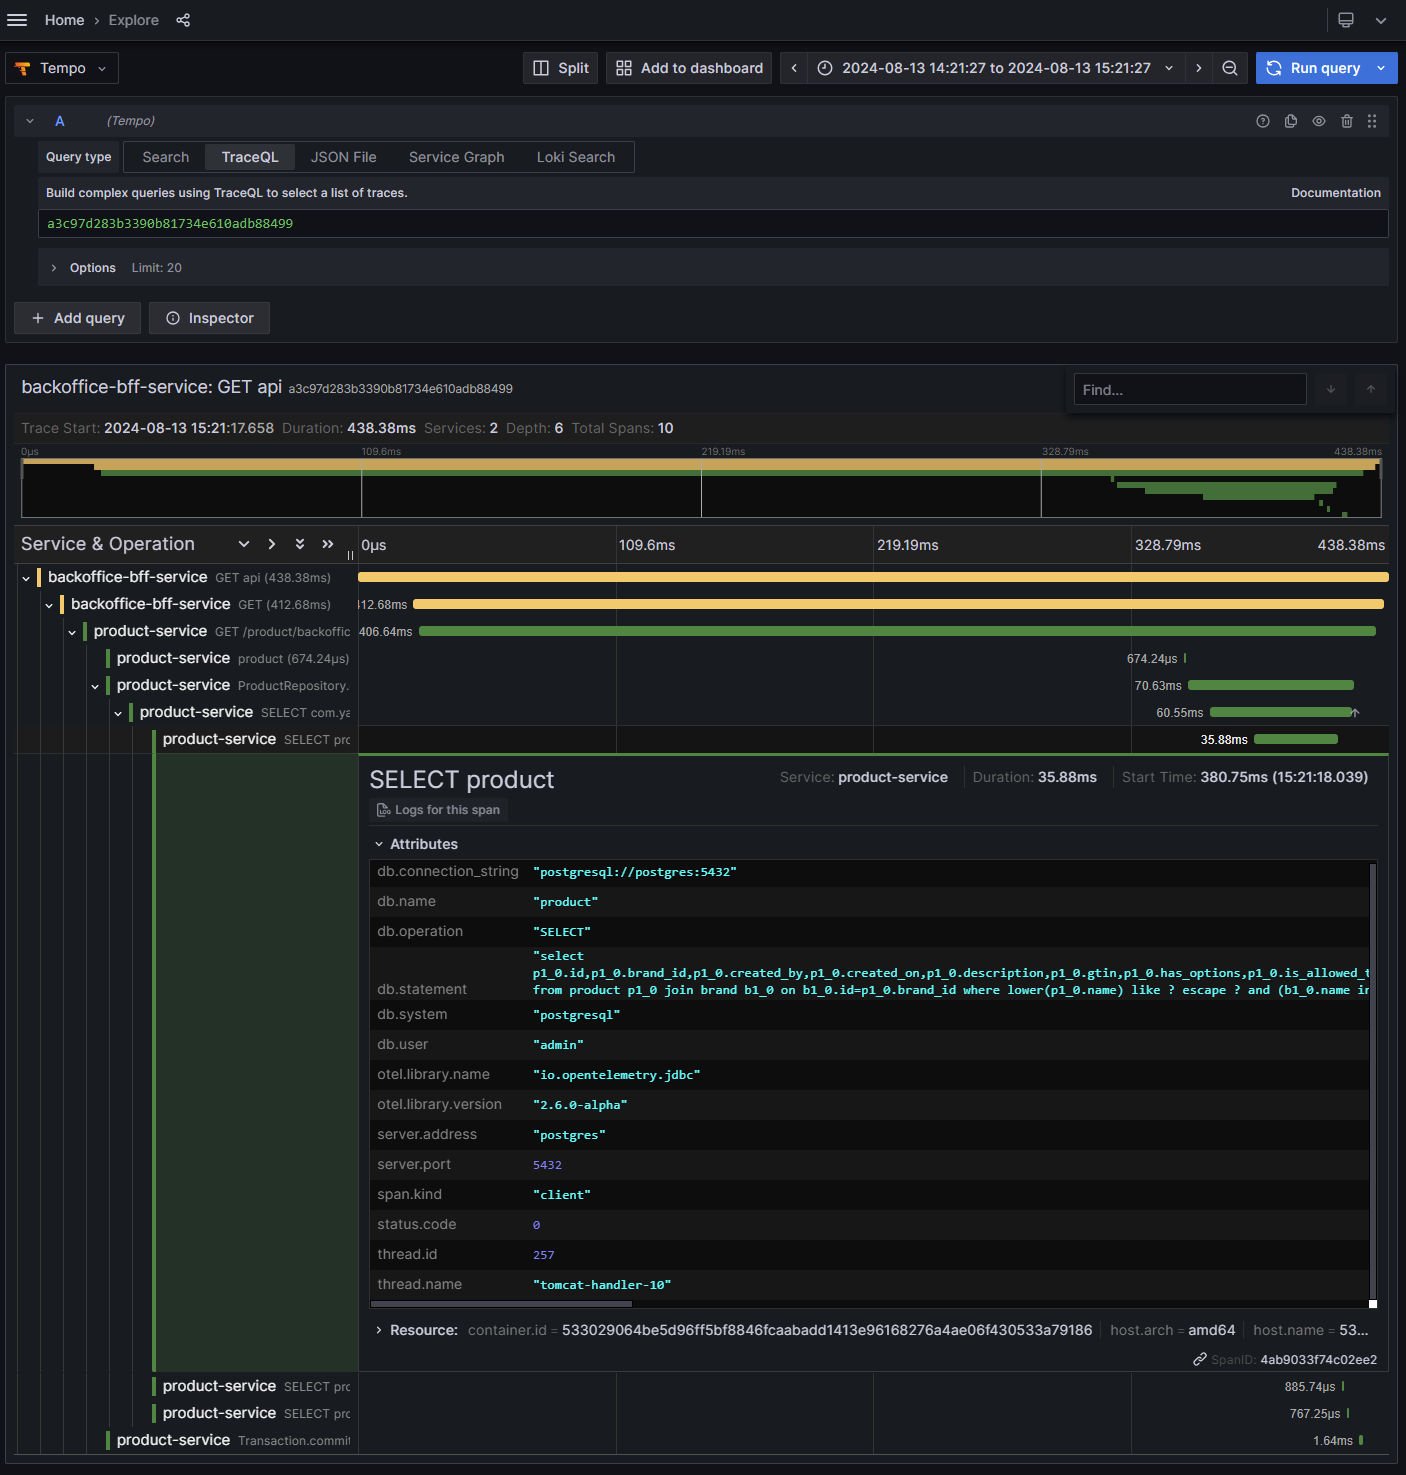This screenshot has width=1406, height=1475.
Task: Switch to the Search query type tab
Action: pos(164,157)
